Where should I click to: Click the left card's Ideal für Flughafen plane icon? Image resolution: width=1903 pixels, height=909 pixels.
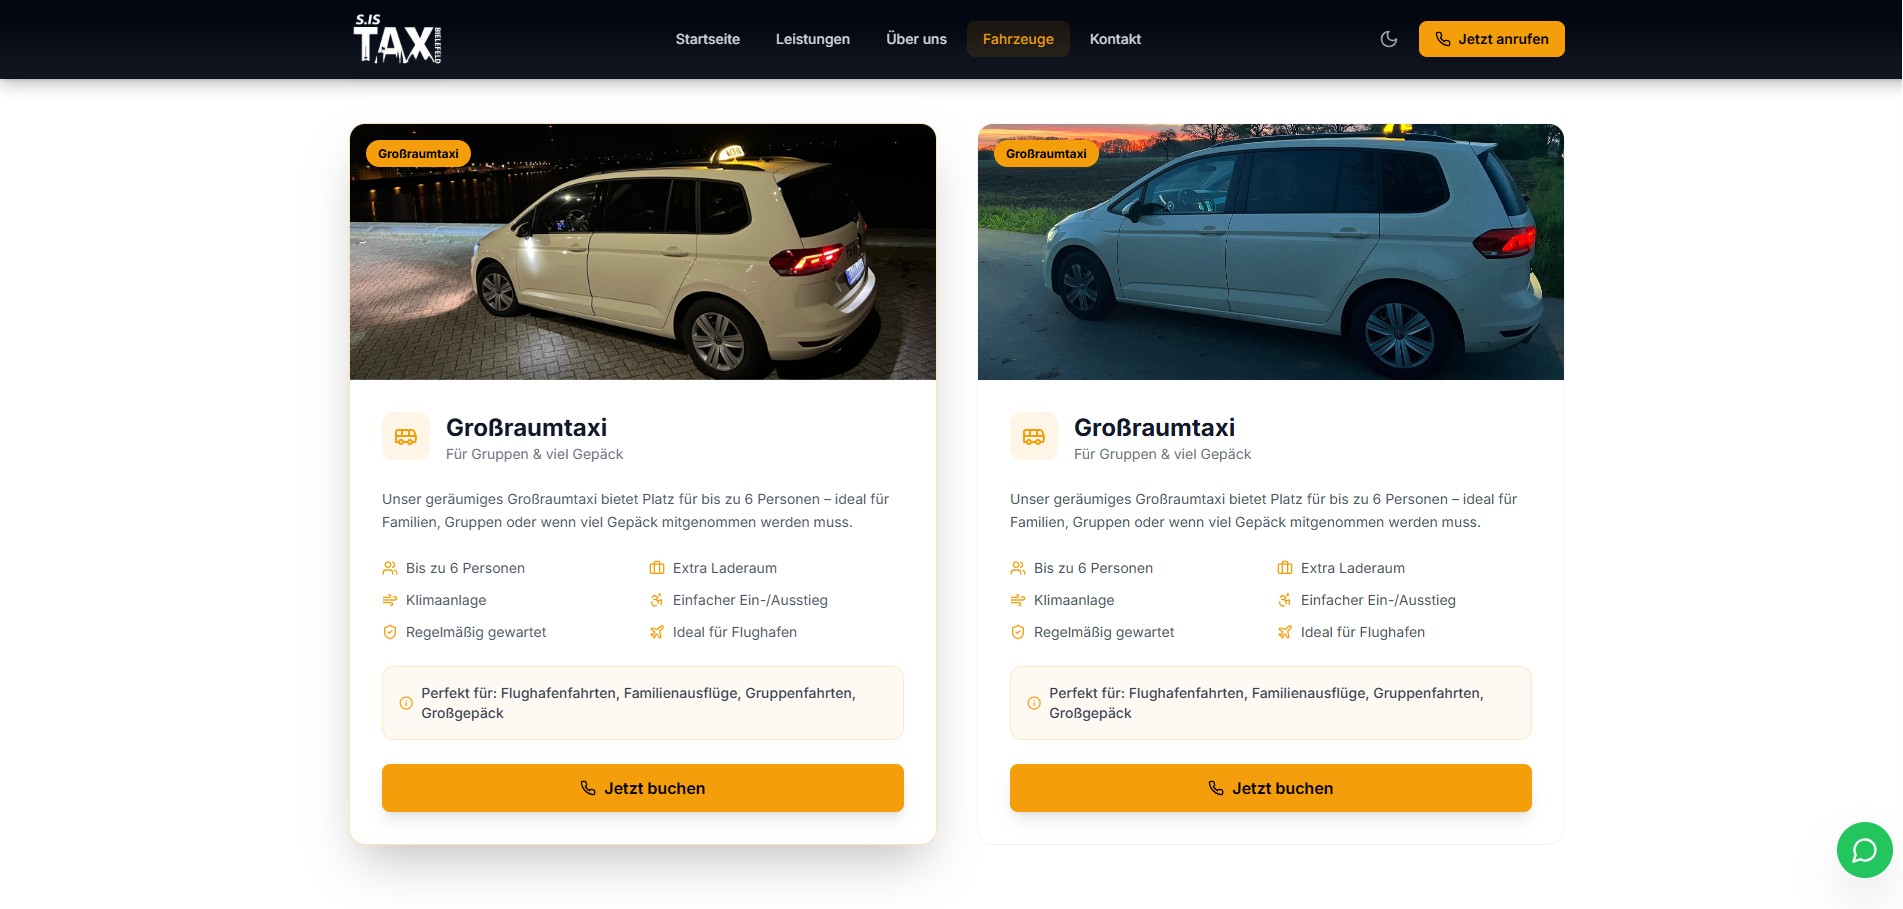[x=657, y=632]
